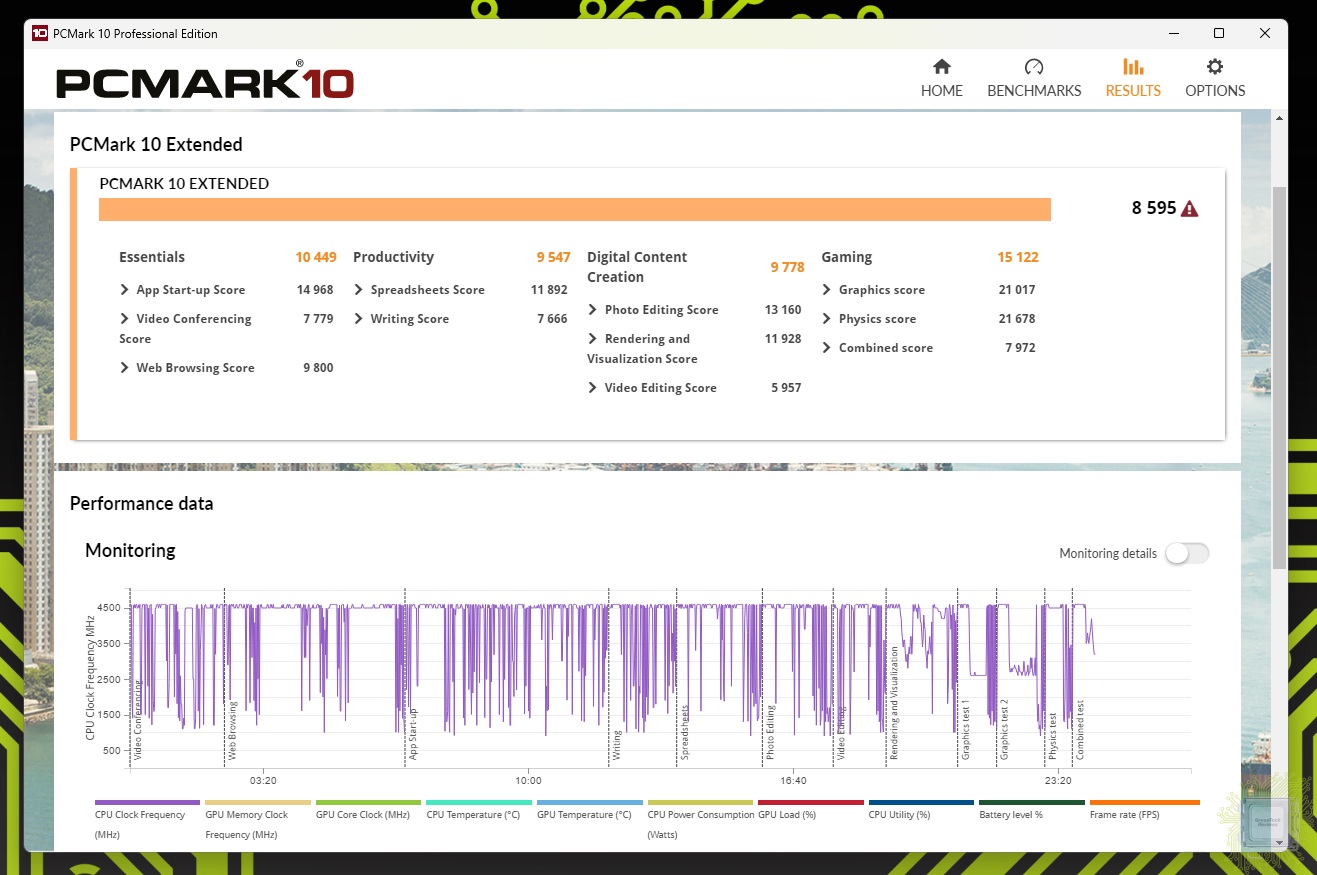Select the CPU Power Consumption legend swatch
1317x875 pixels.
coord(700,802)
